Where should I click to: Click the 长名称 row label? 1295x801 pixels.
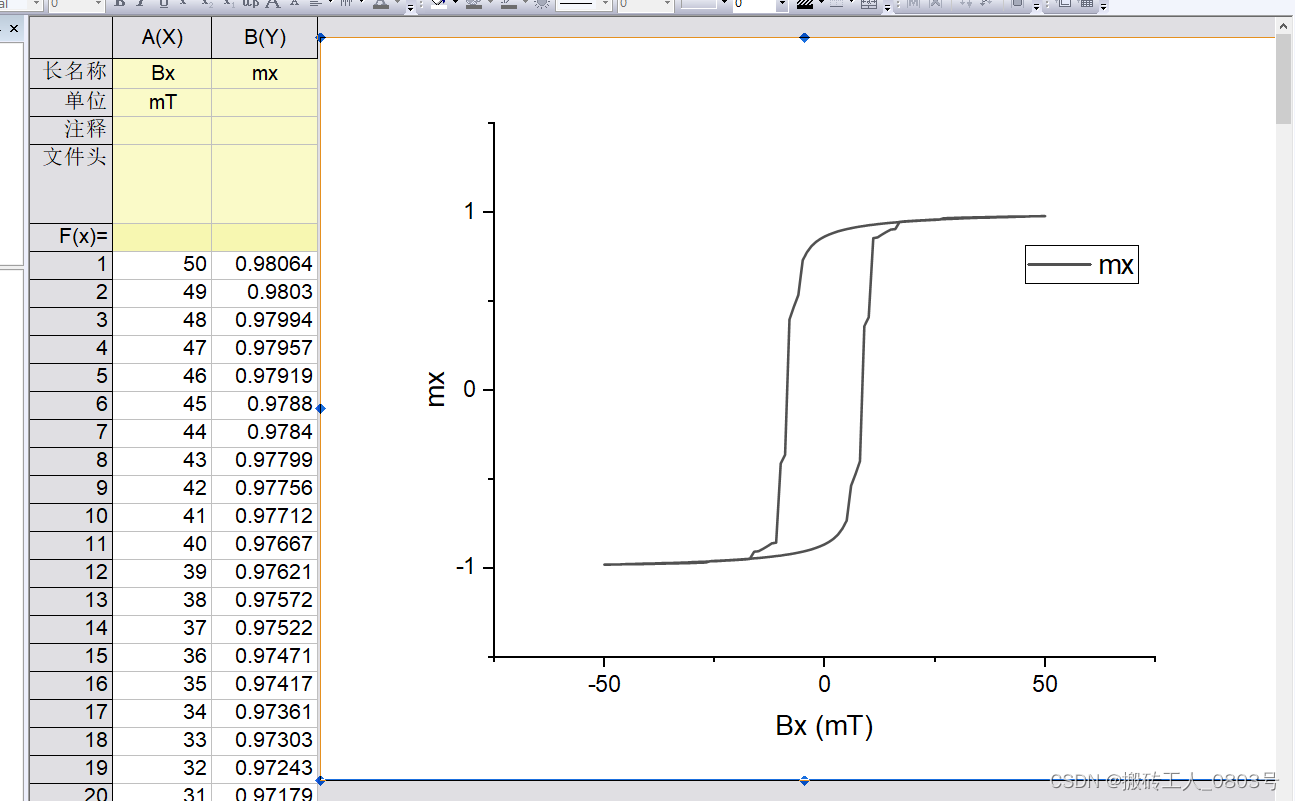click(x=71, y=73)
